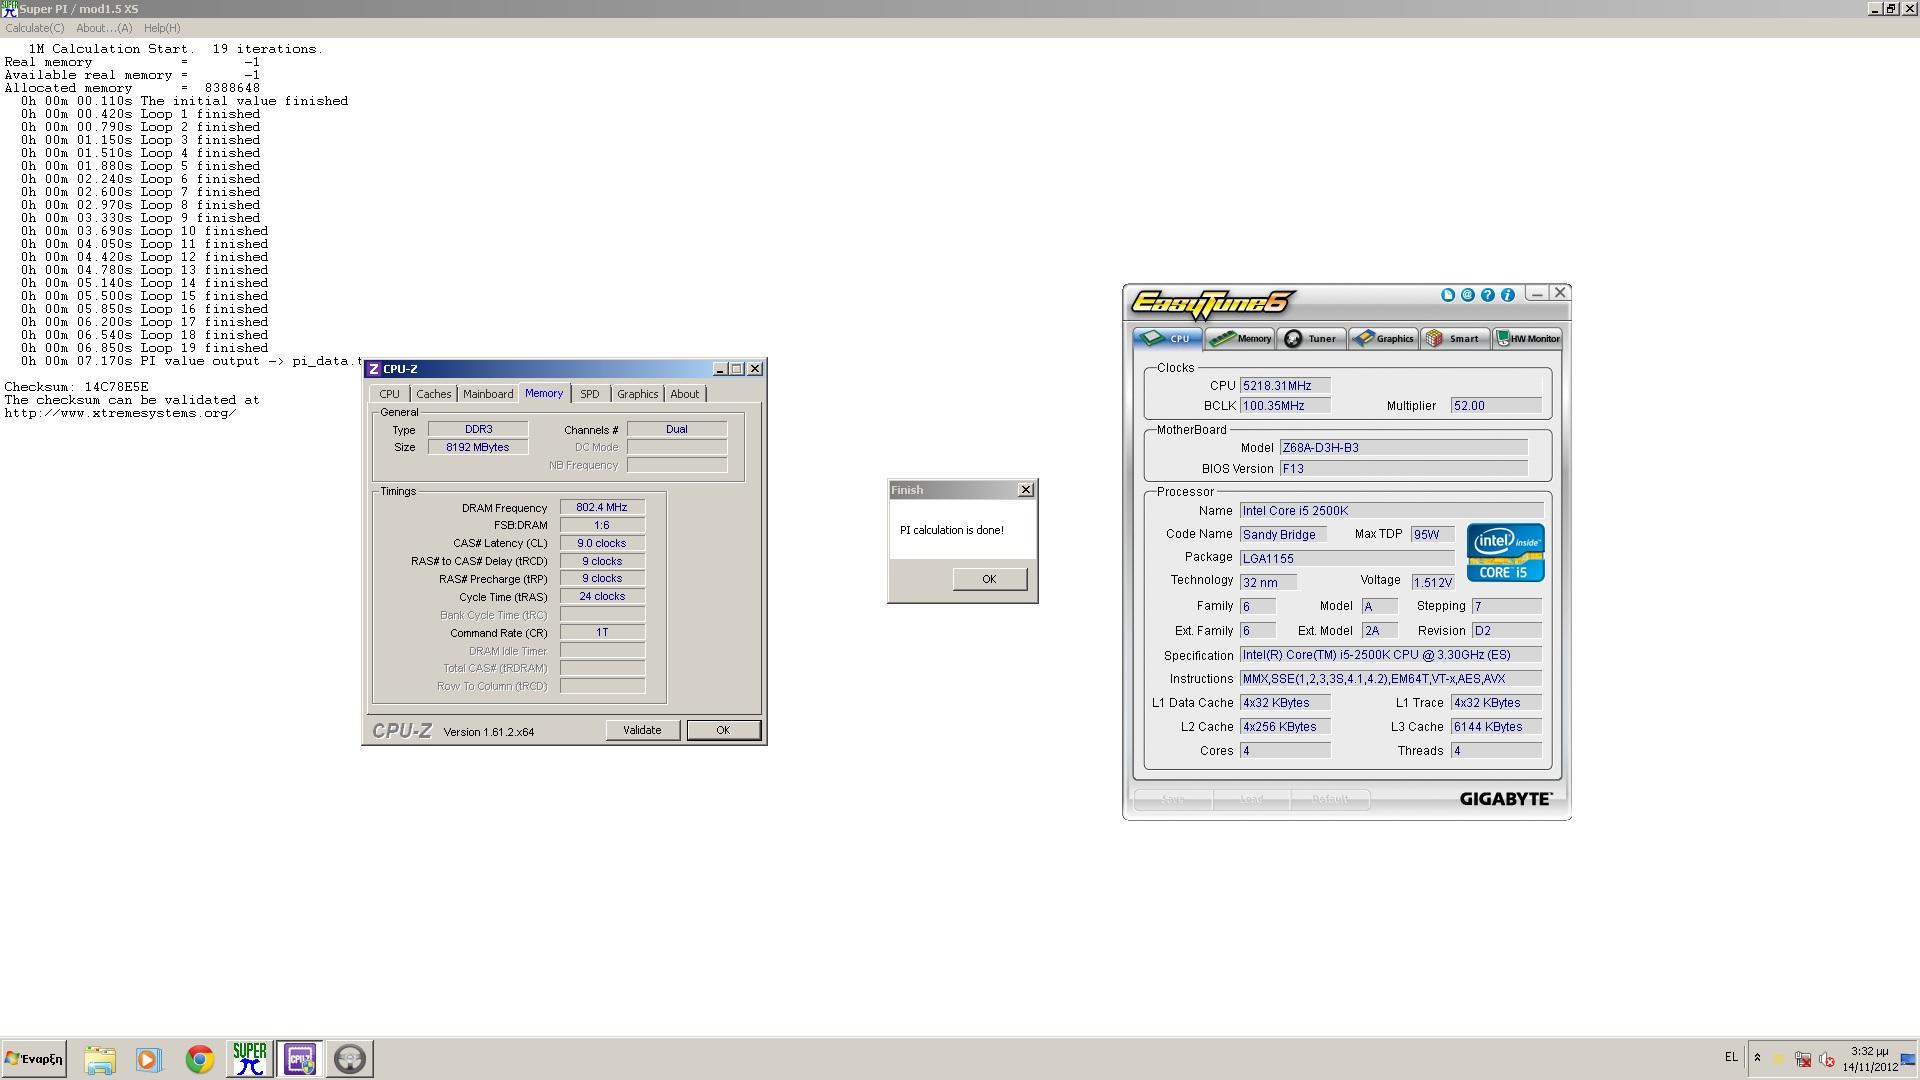Click the CPU clock 5218.31MHz field
1920x1080 pixels.
click(1284, 386)
